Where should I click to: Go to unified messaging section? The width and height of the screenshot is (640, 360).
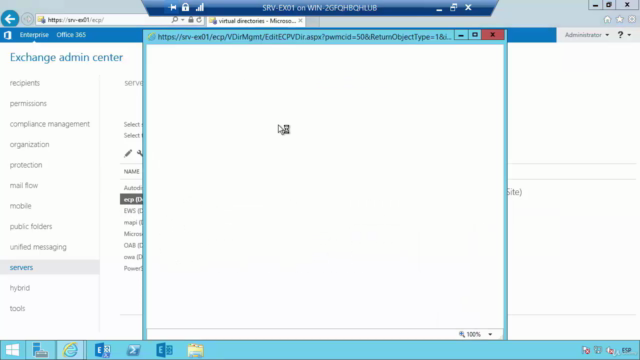click(38, 247)
